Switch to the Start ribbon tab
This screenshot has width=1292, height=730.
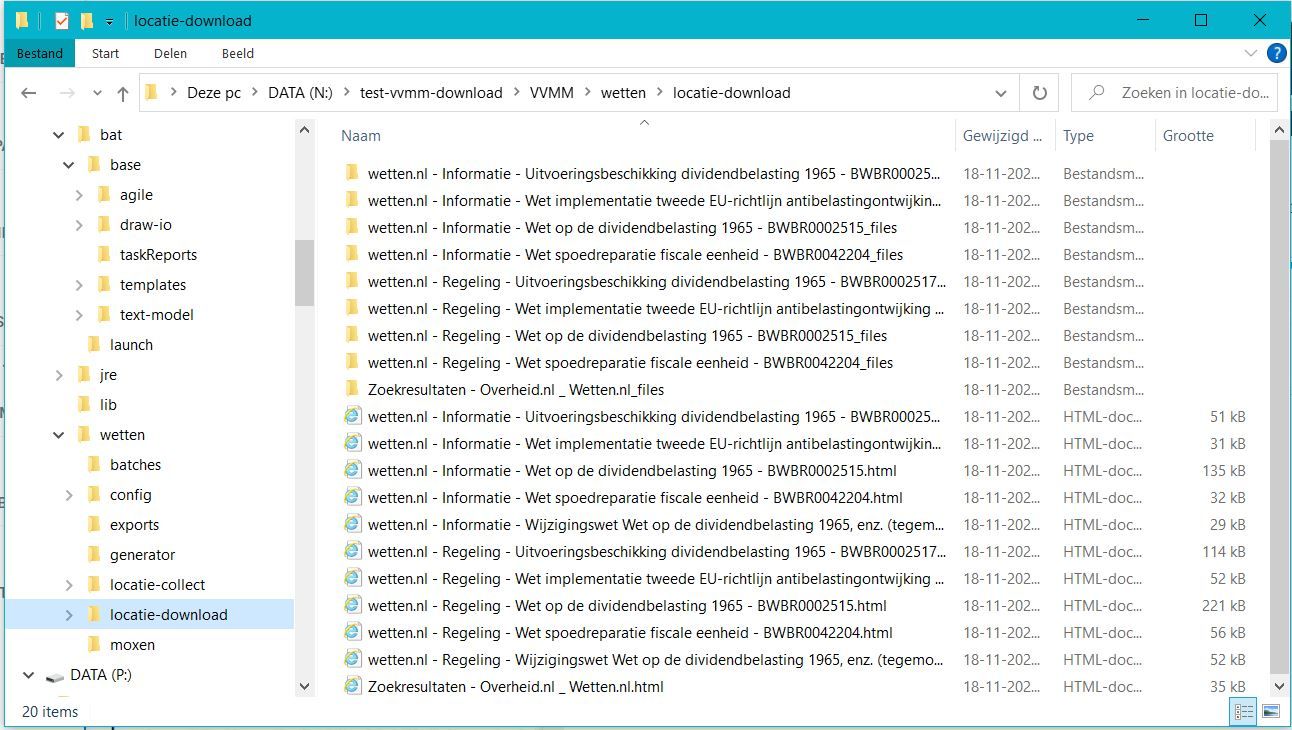[105, 53]
